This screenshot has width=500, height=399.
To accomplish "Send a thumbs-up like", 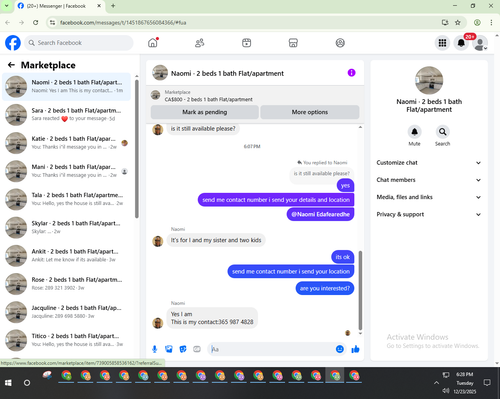I will [355, 349].
